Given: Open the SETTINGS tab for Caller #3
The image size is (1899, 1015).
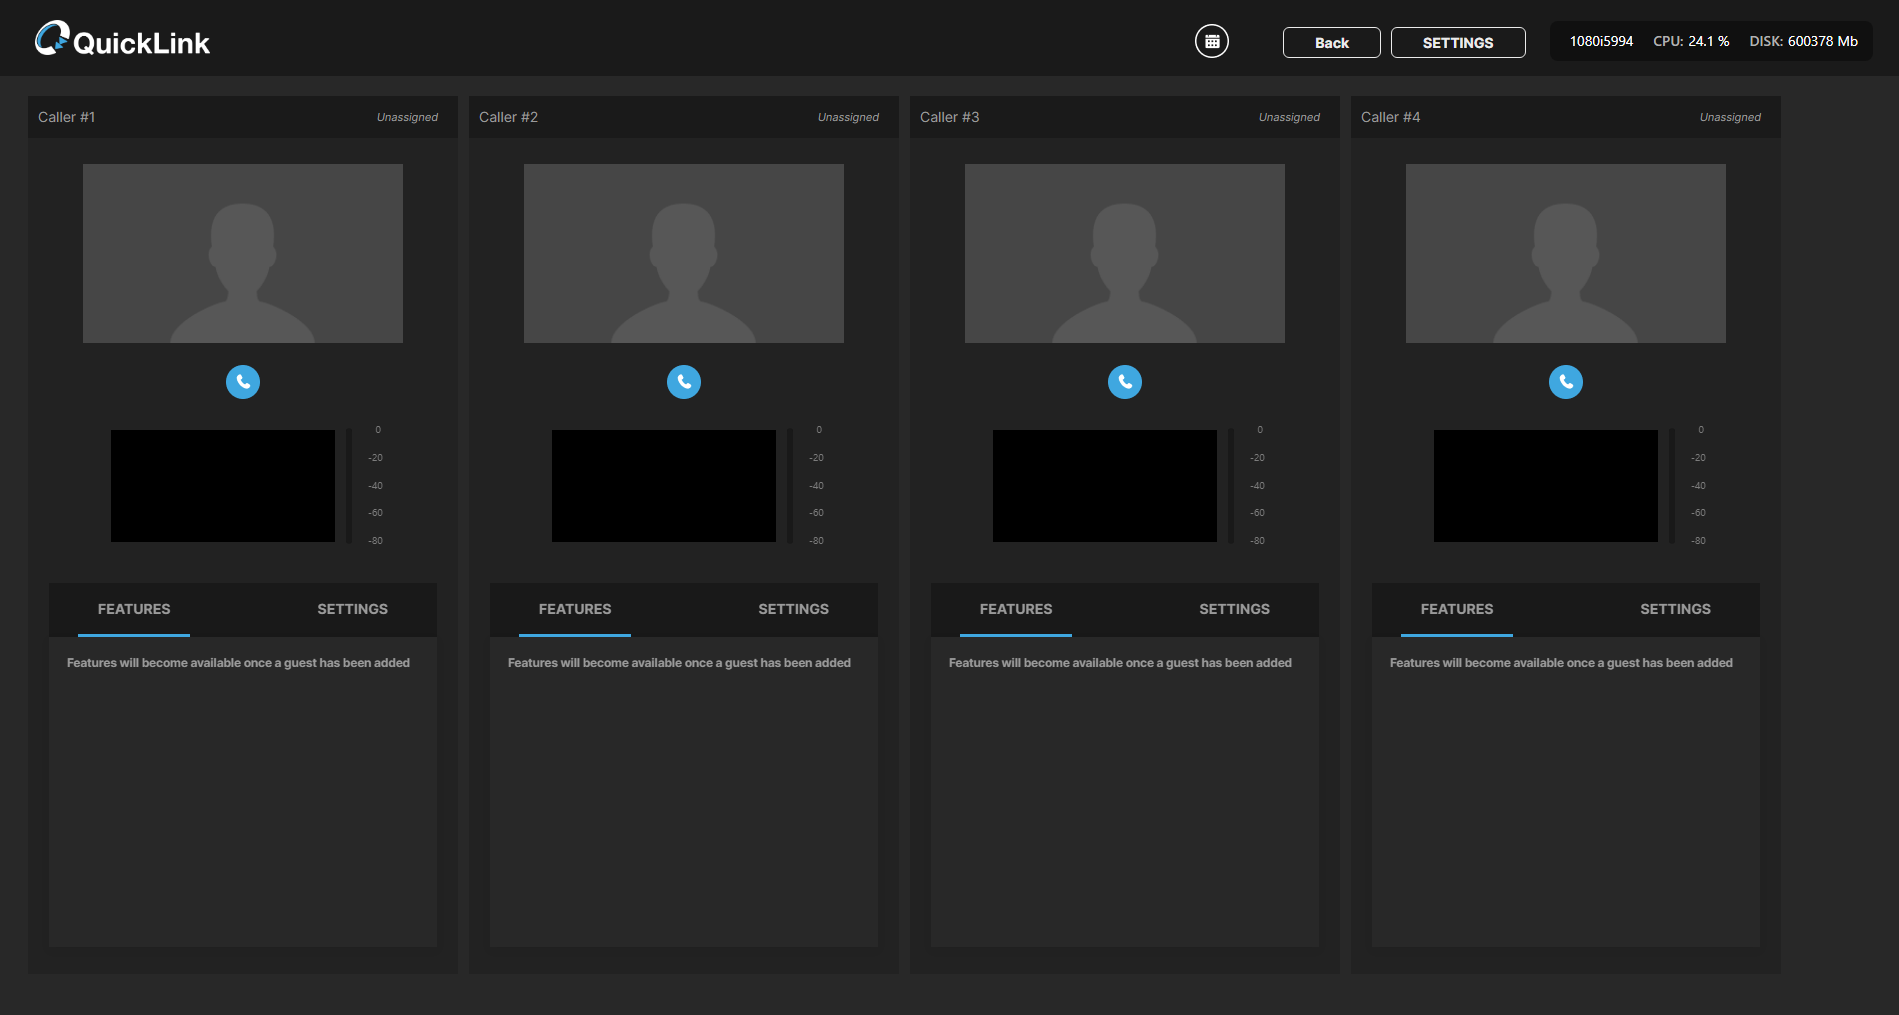Looking at the screenshot, I should tap(1234, 609).
